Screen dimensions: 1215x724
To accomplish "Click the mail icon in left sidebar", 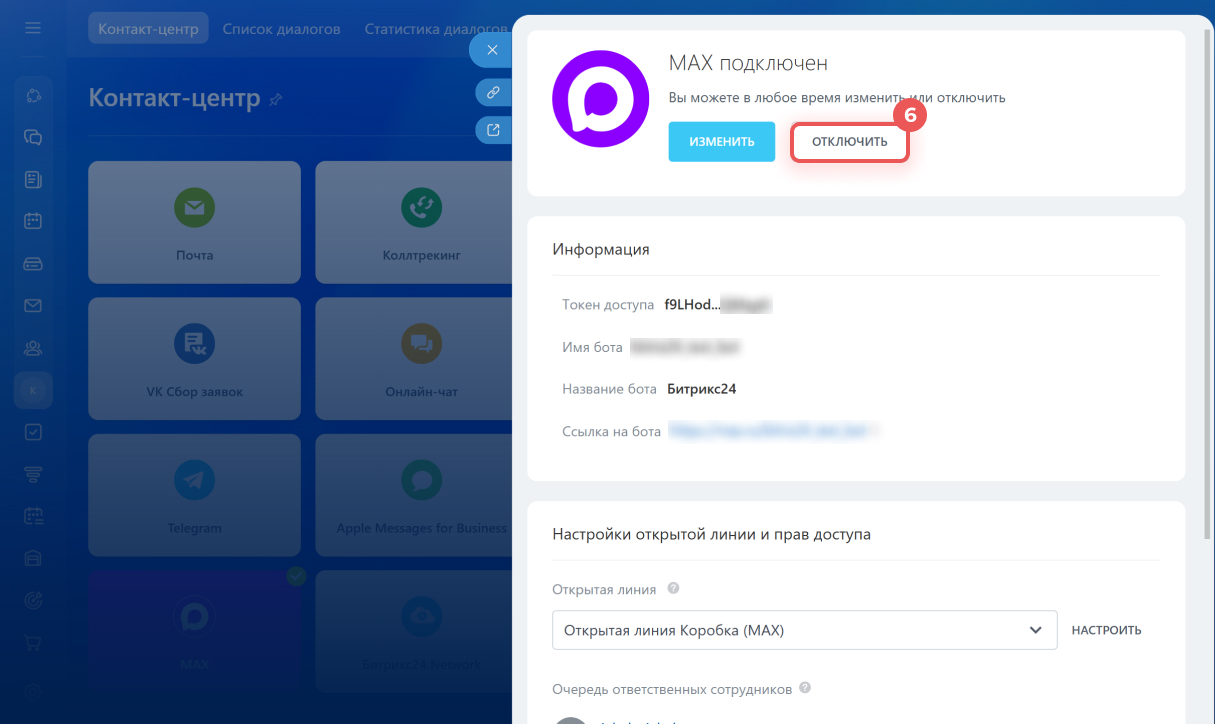I will pos(33,306).
